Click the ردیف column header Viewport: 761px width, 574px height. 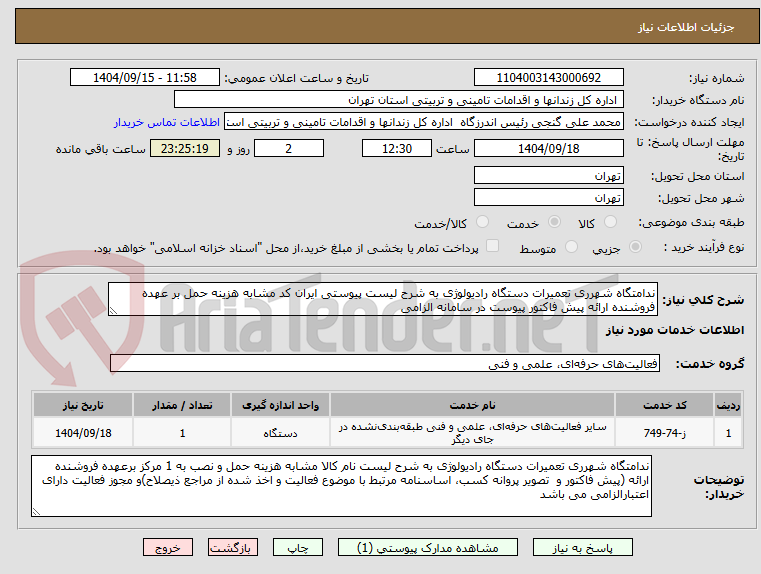point(728,405)
